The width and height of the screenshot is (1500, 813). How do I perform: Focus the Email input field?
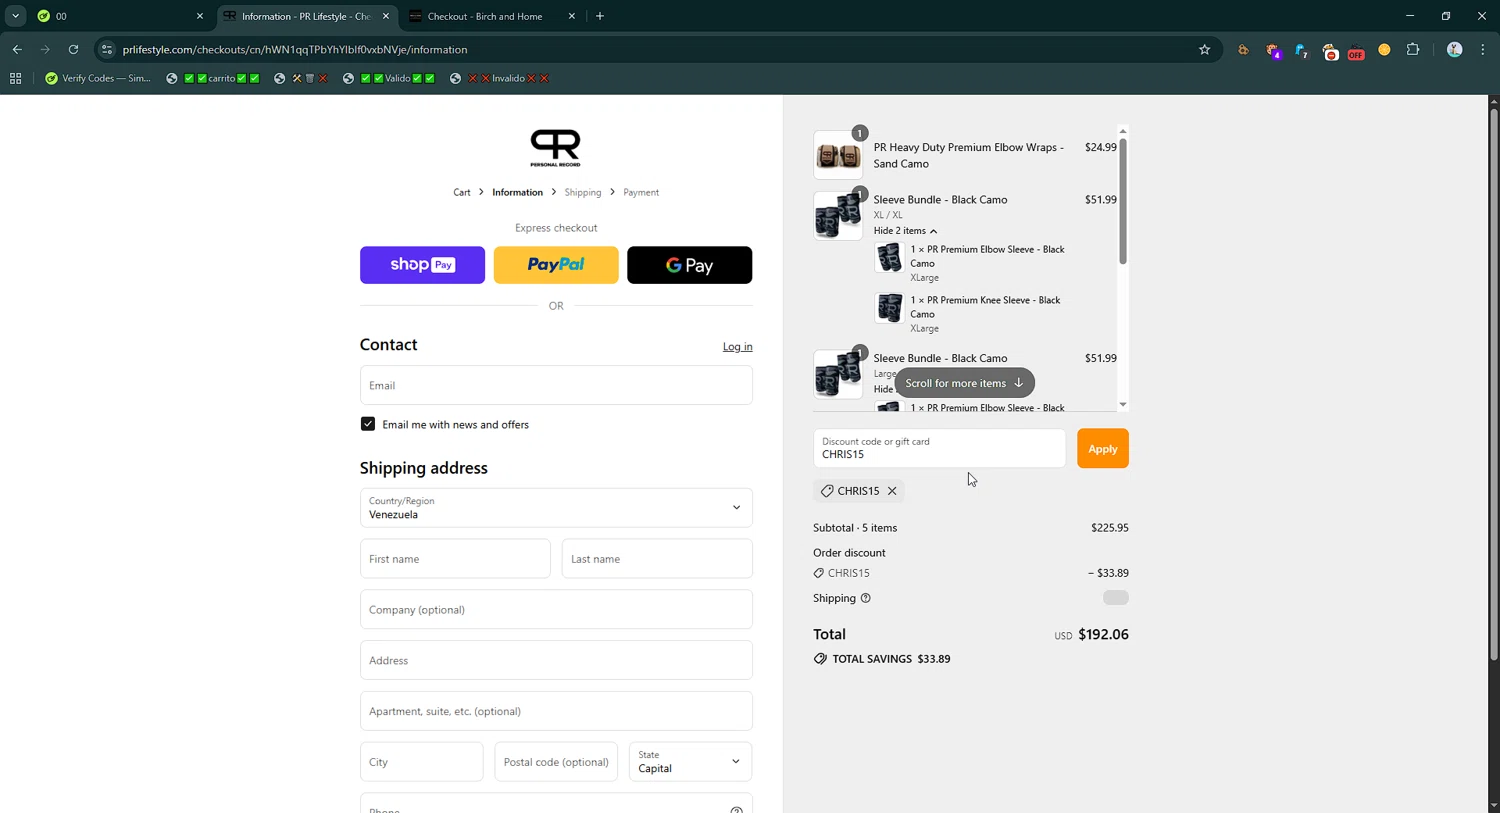pos(556,385)
